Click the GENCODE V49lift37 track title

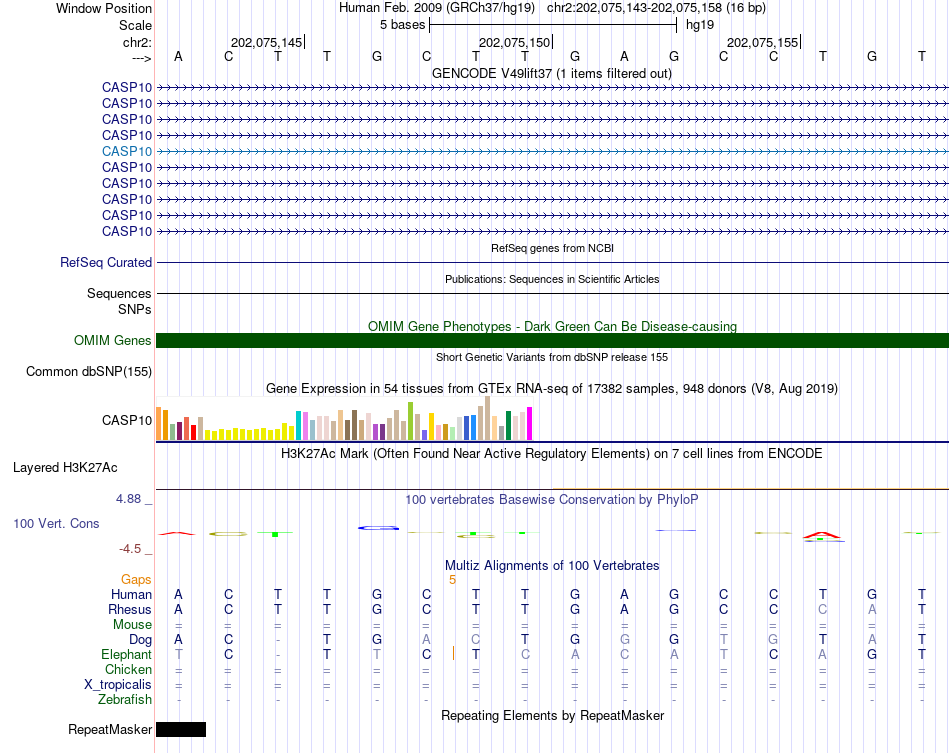click(551, 73)
